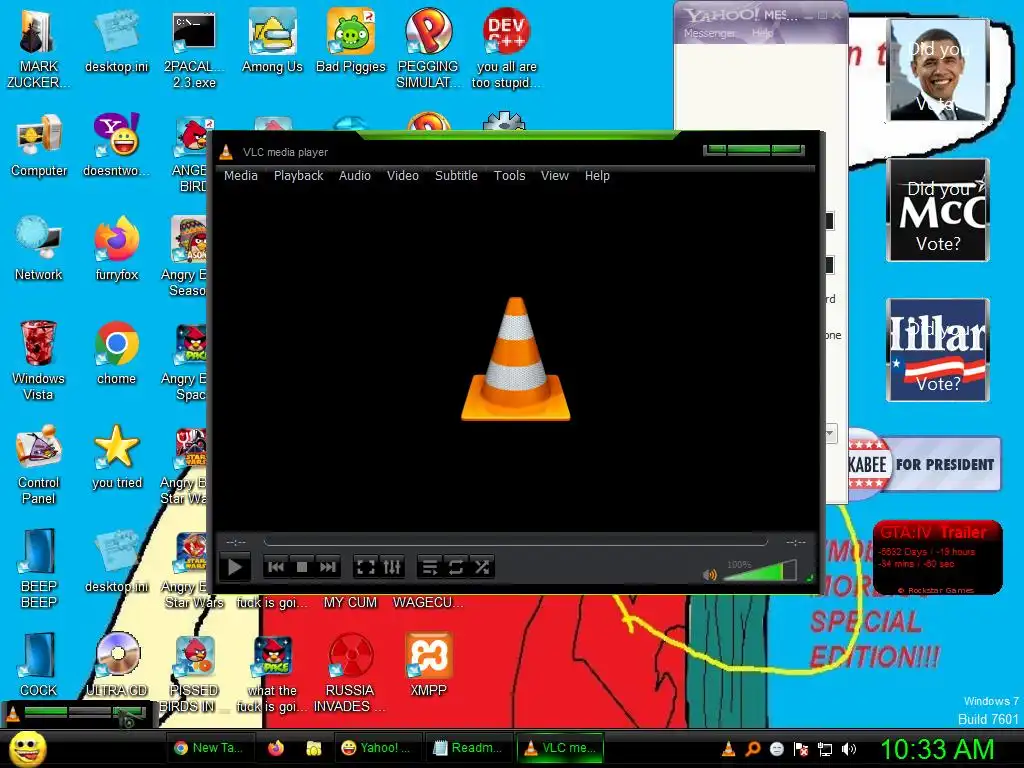Viewport: 1024px width, 768px height.
Task: Click the VLC seek bar
Action: tap(515, 542)
